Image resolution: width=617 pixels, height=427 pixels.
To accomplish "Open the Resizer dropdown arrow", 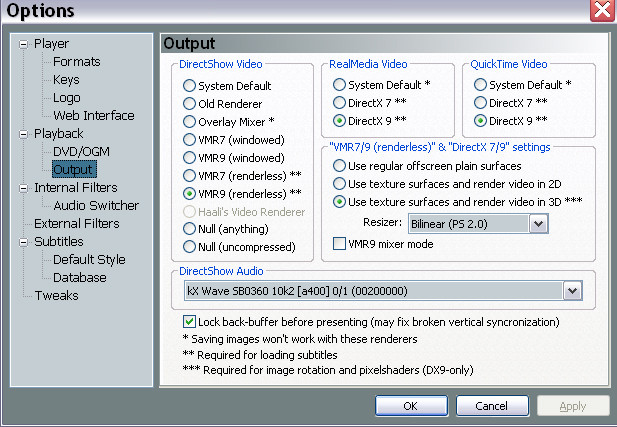I will click(x=538, y=224).
